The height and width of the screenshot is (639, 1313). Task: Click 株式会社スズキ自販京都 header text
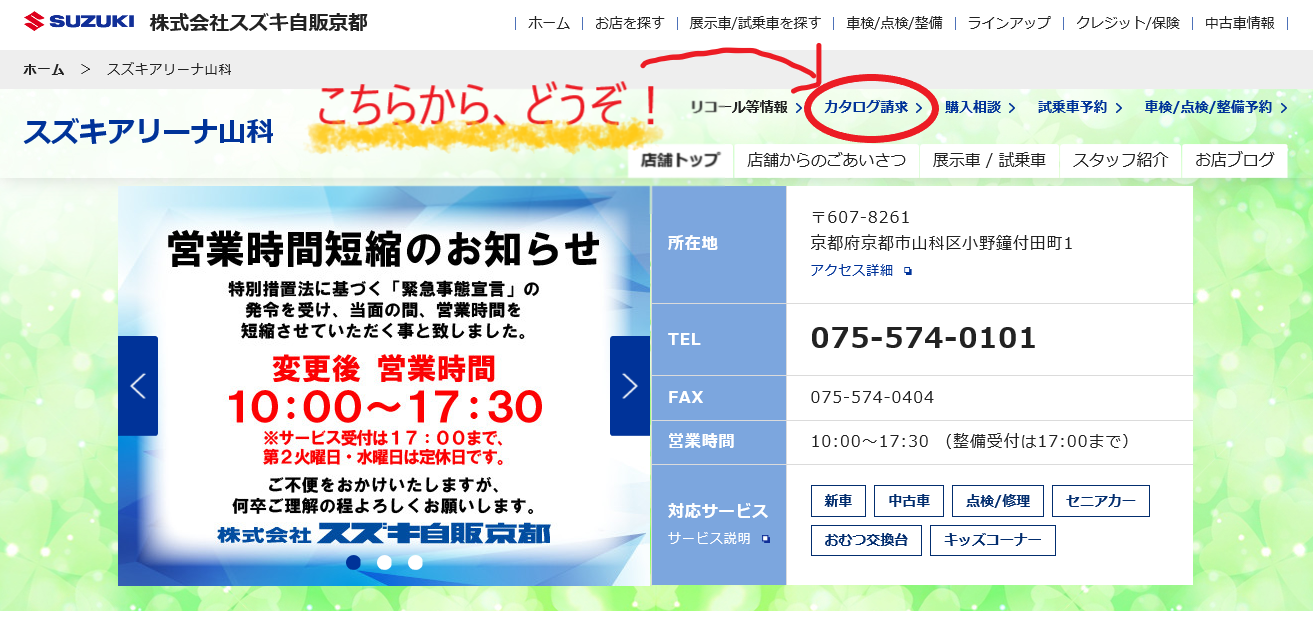click(258, 22)
